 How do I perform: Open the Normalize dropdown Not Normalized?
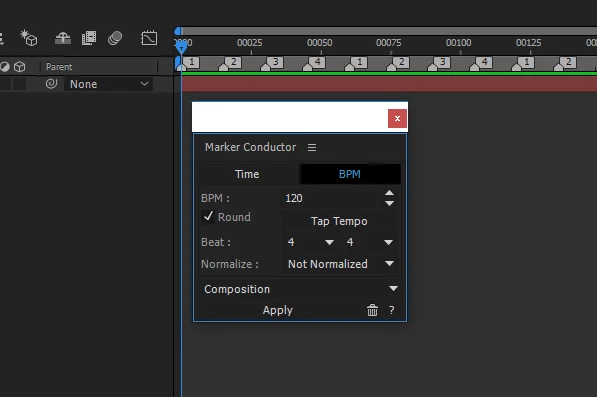point(340,264)
